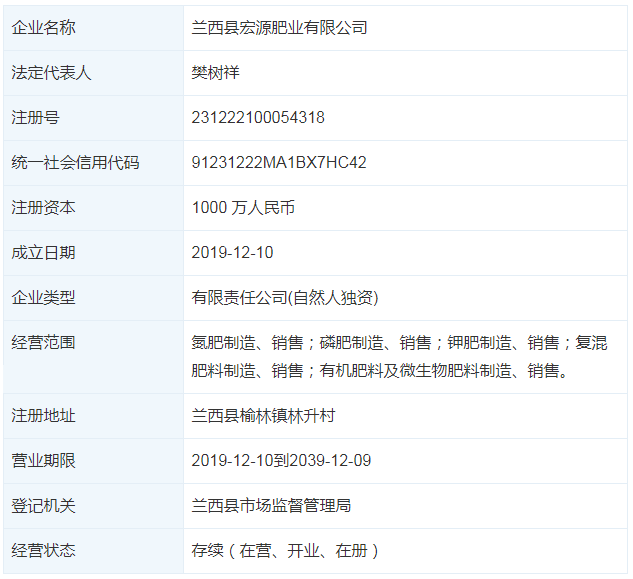Image resolution: width=633 pixels, height=579 pixels.
Task: Select the 经营范围 label cell
Action: [x=43, y=343]
